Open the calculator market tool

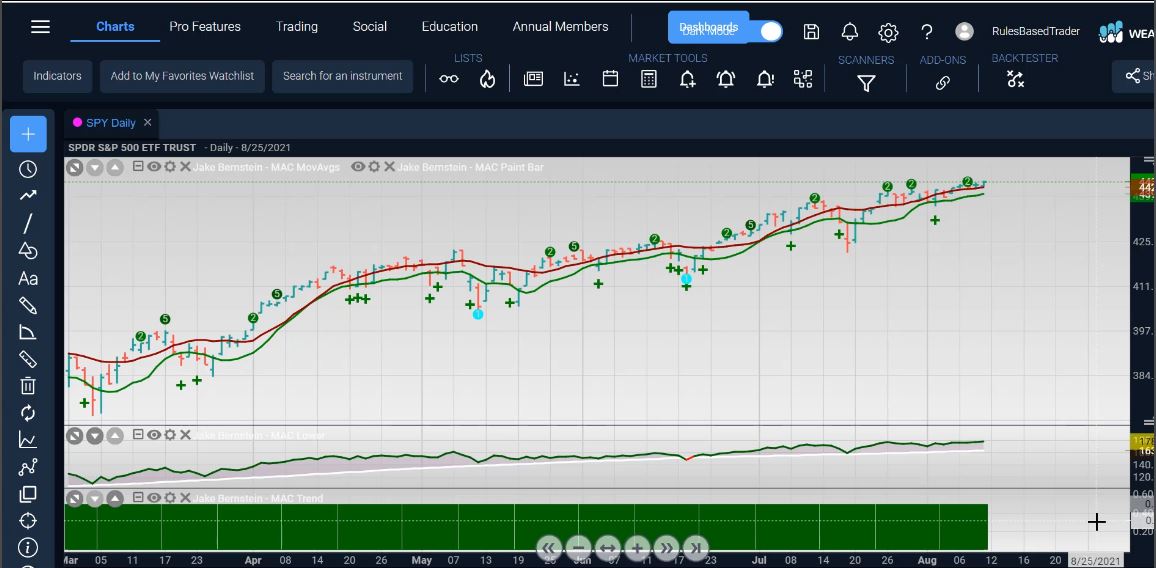649,79
